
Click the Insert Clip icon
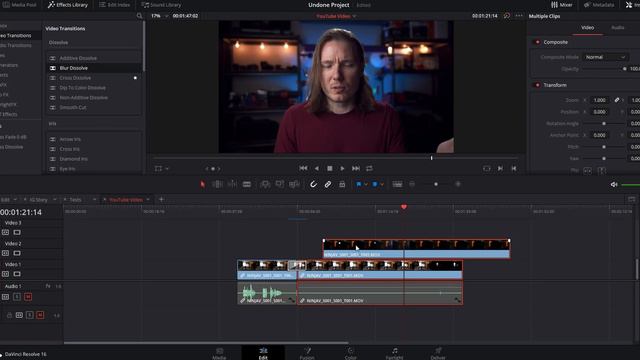pos(265,184)
